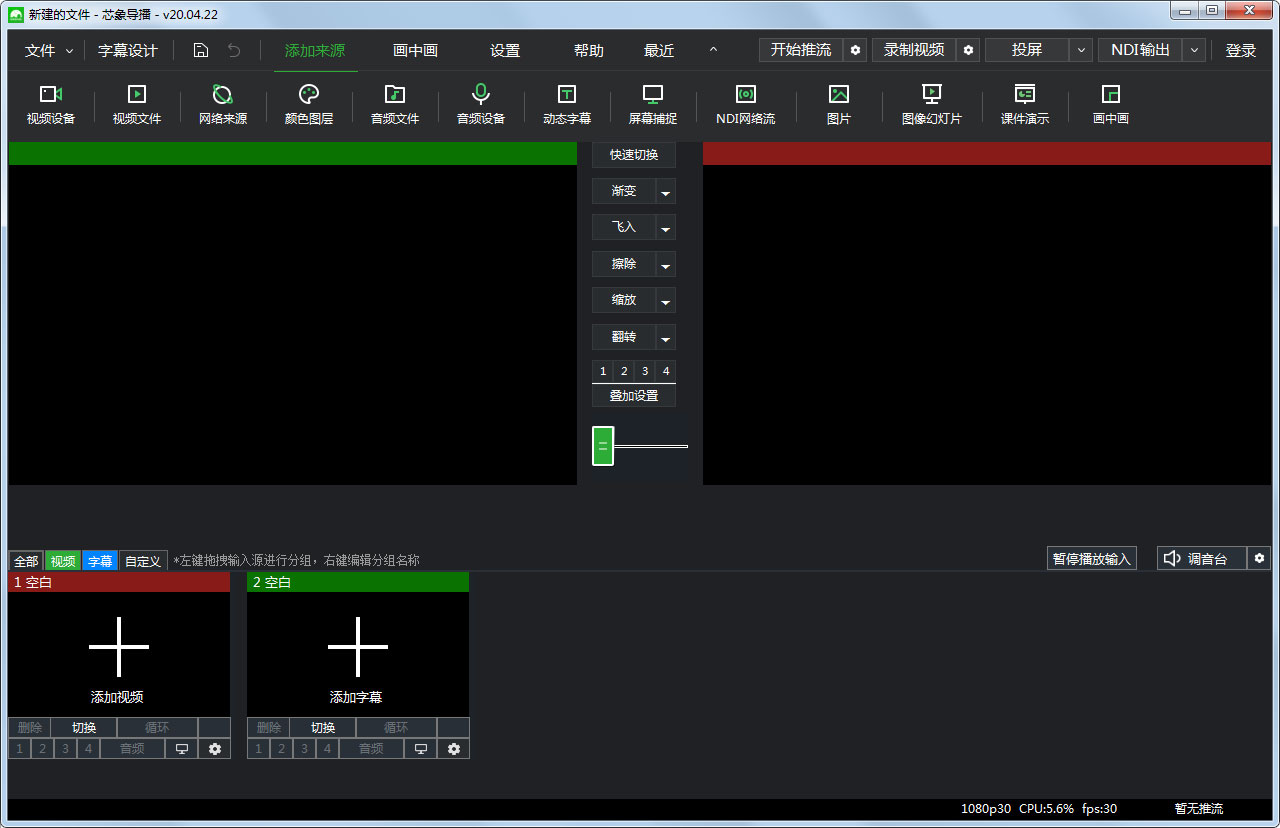Toggle the 字幕 group filter

click(100, 561)
